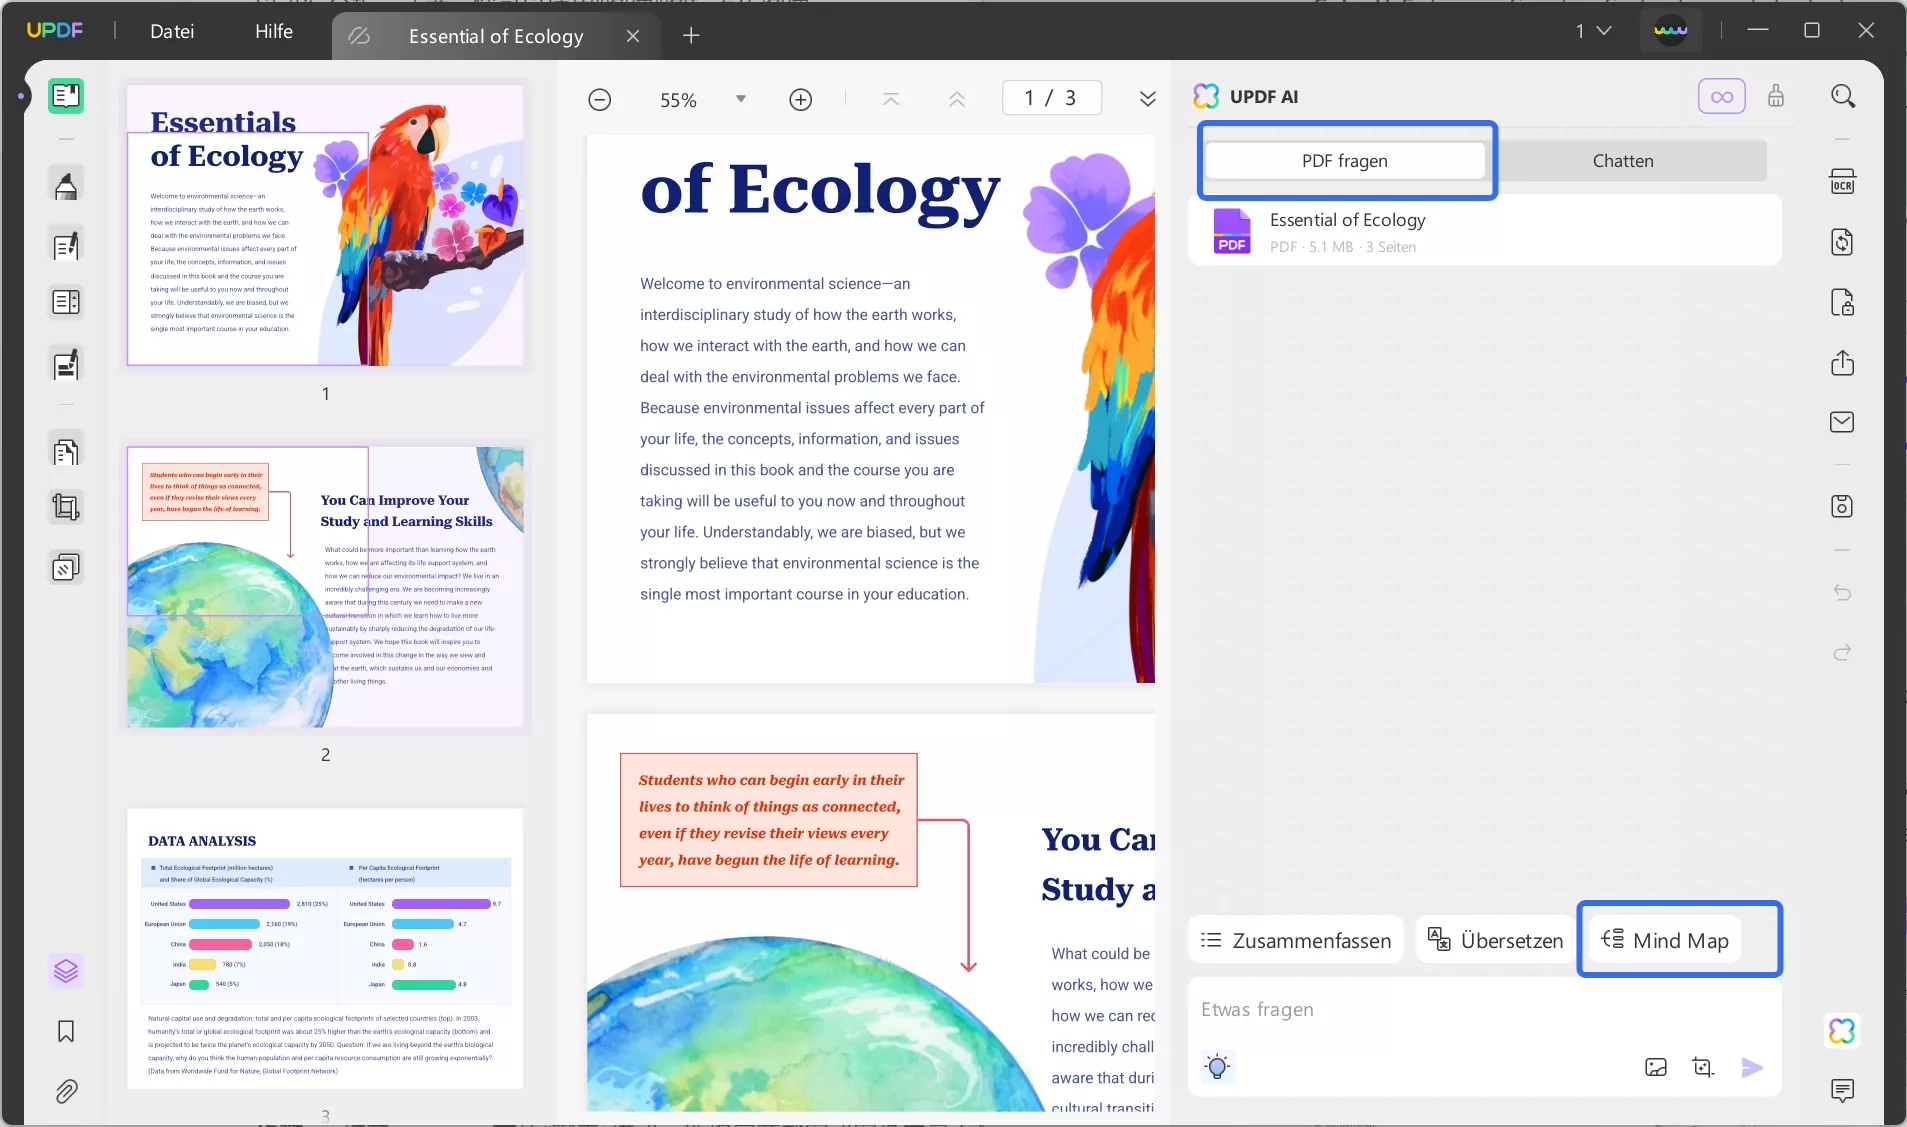The width and height of the screenshot is (1907, 1127).
Task: Click the Undo arrow
Action: click(x=1842, y=592)
